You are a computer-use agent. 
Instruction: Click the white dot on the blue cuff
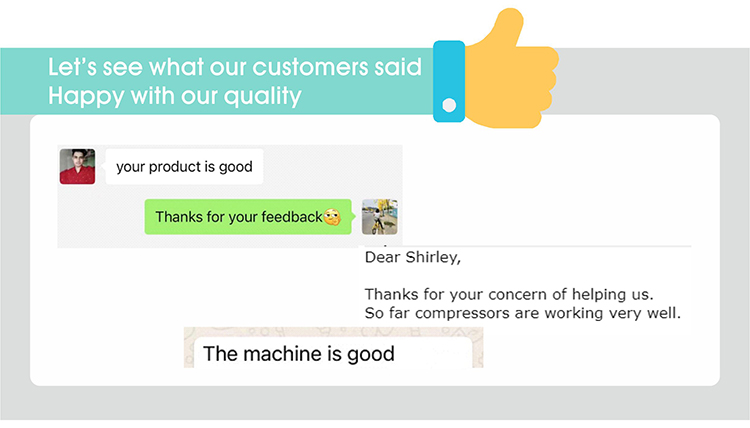pyautogui.click(x=449, y=105)
